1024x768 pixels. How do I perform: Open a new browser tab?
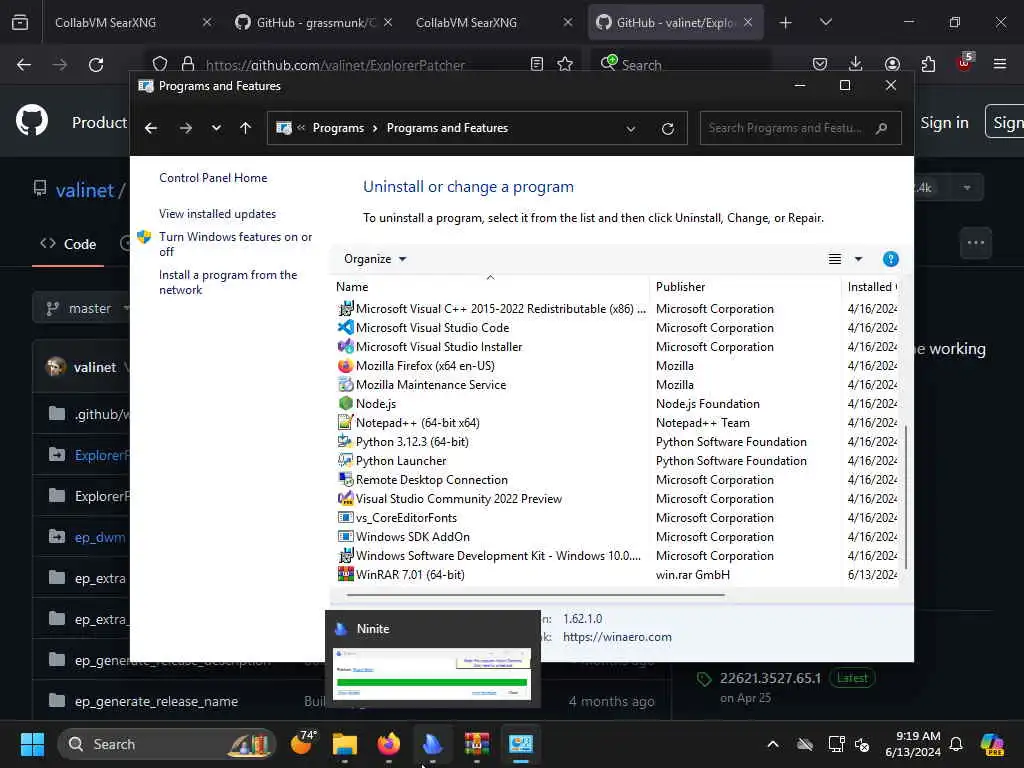(785, 23)
